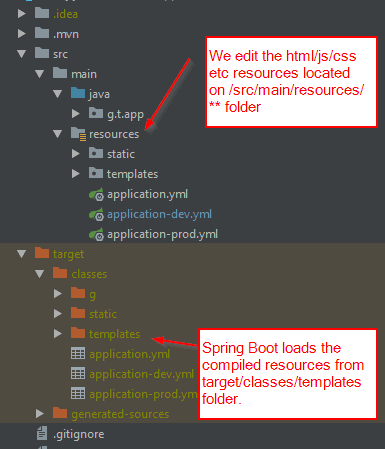Expand the .mvn folder arrow
This screenshot has width=385, height=449.
click(x=22, y=34)
